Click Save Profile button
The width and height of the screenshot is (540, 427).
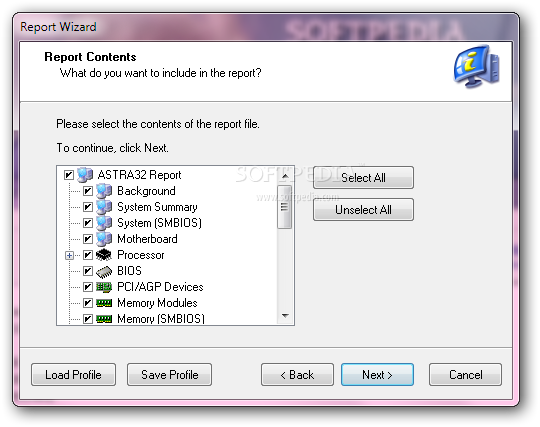(x=169, y=375)
